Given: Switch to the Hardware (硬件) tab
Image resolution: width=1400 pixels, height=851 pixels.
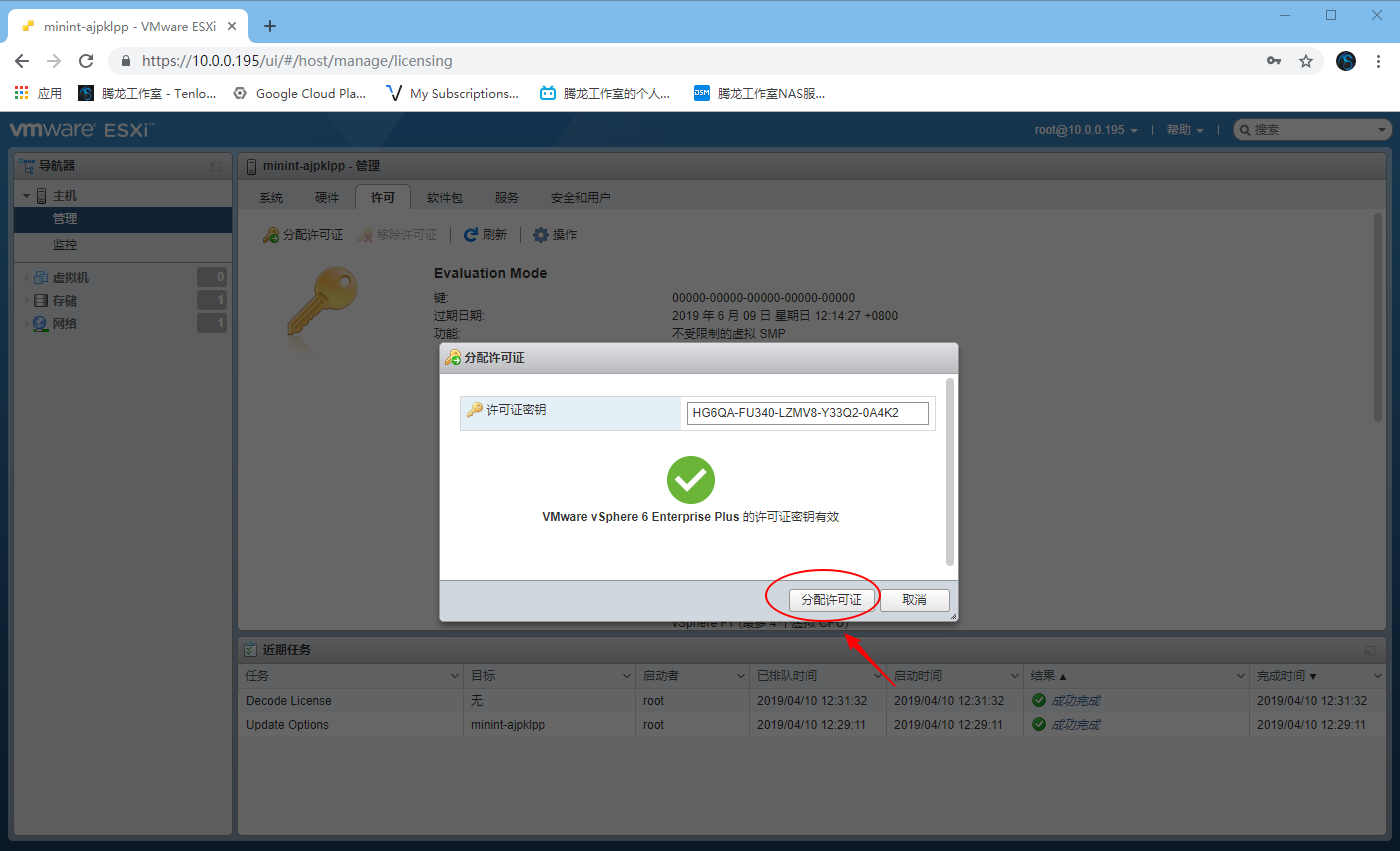Looking at the screenshot, I should 327,198.
